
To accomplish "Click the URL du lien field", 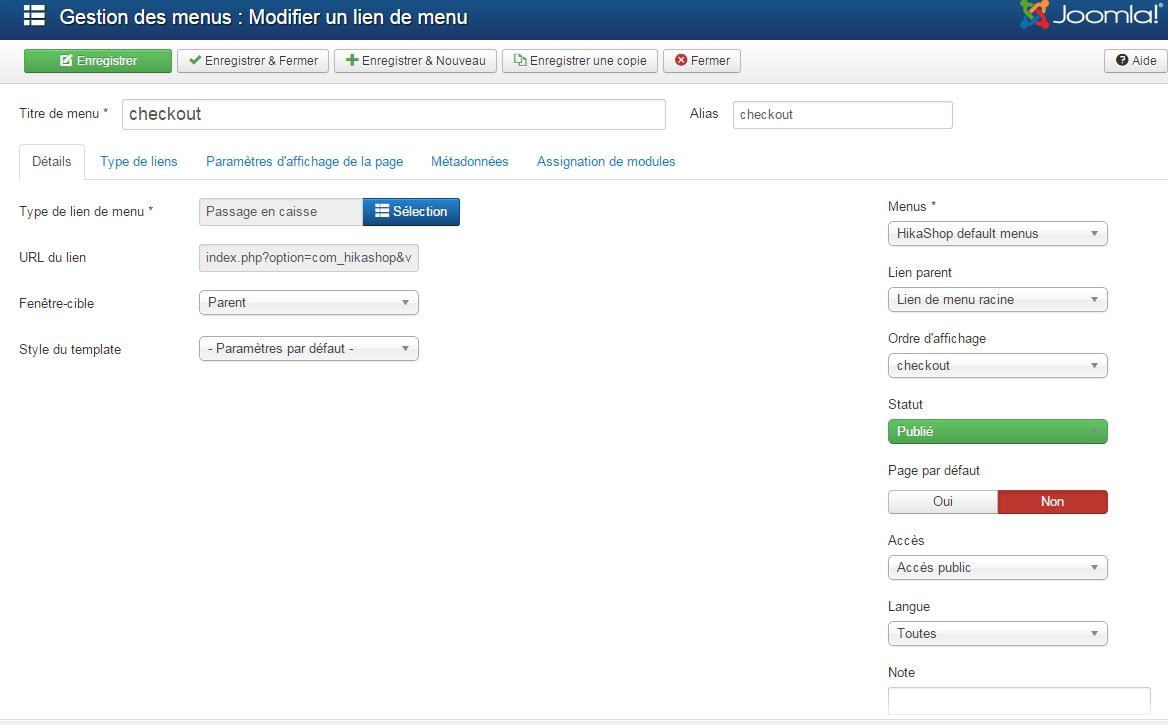I will [x=308, y=258].
